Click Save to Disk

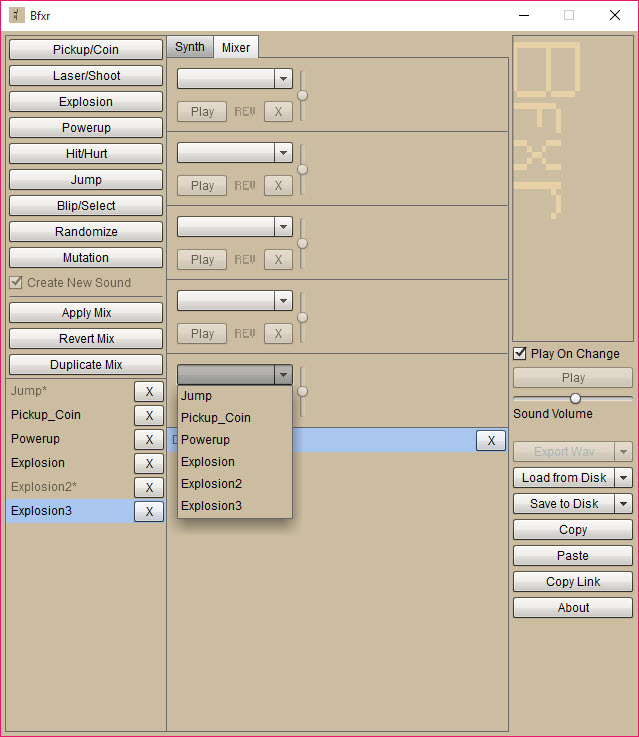[x=564, y=504]
